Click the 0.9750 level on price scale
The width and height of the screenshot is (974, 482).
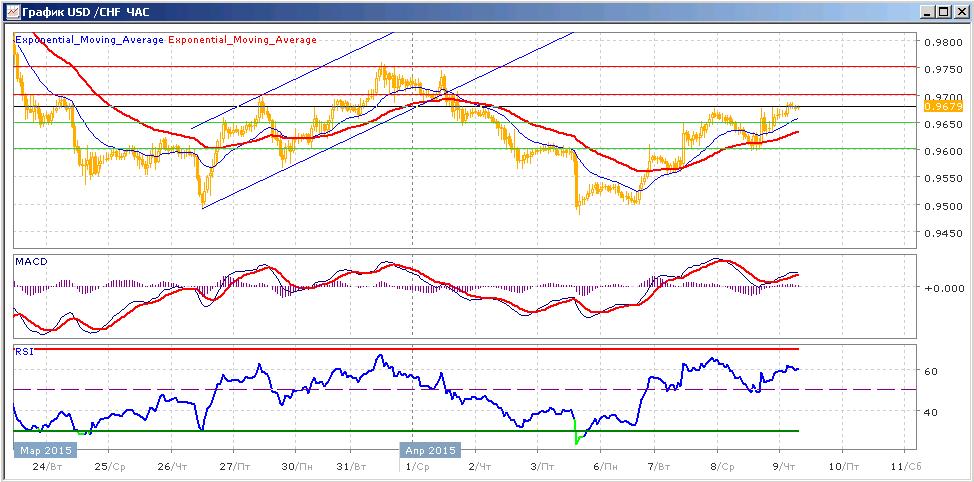942,70
